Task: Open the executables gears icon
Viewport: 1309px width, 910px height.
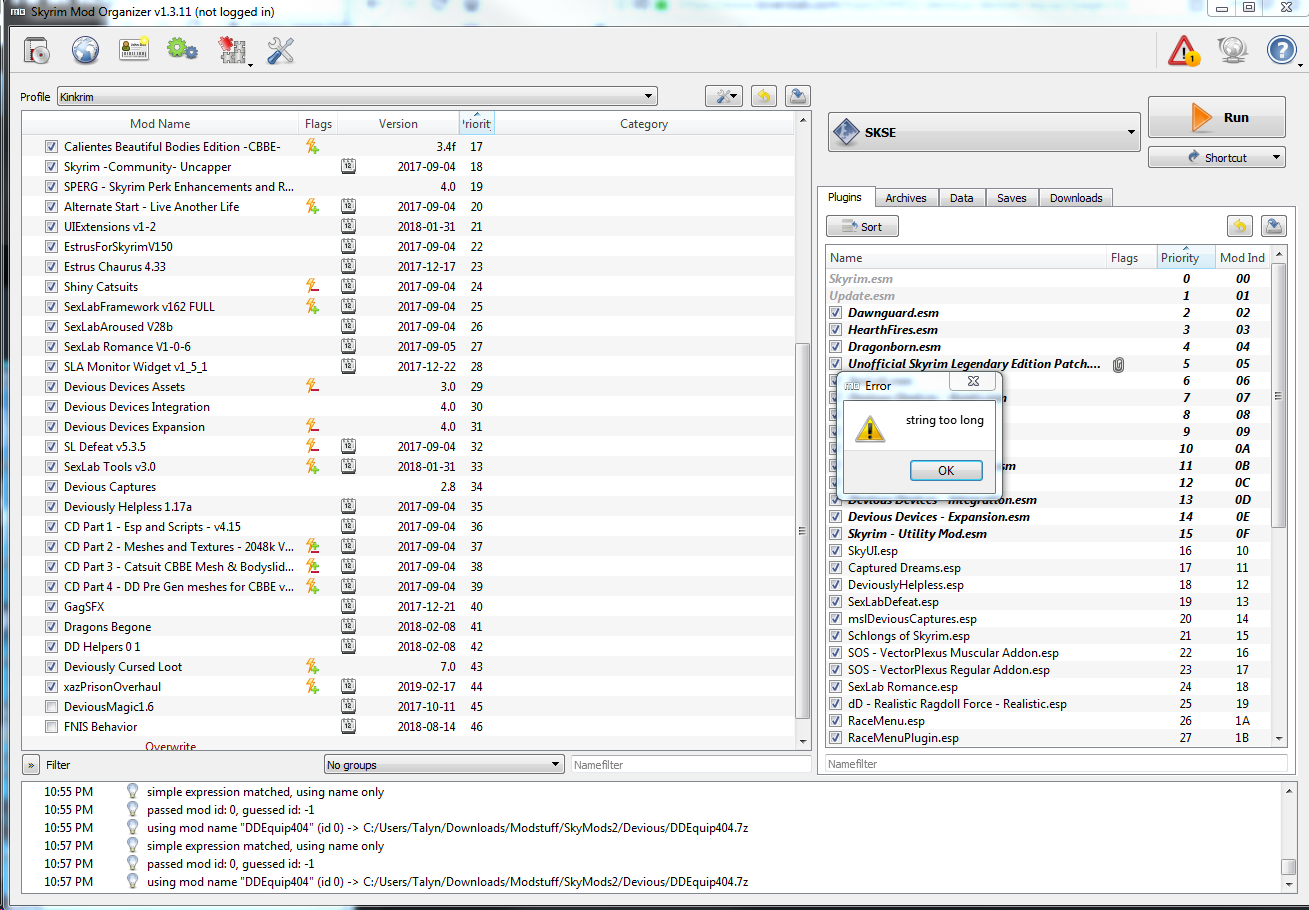Action: coord(182,50)
